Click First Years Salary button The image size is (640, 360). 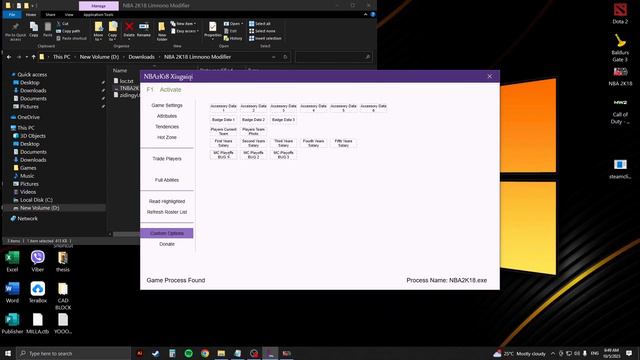click(x=223, y=143)
